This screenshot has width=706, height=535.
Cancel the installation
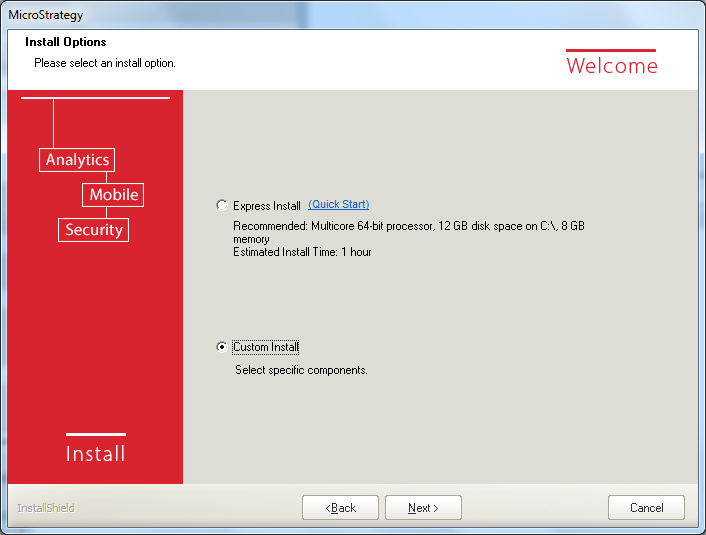point(646,508)
